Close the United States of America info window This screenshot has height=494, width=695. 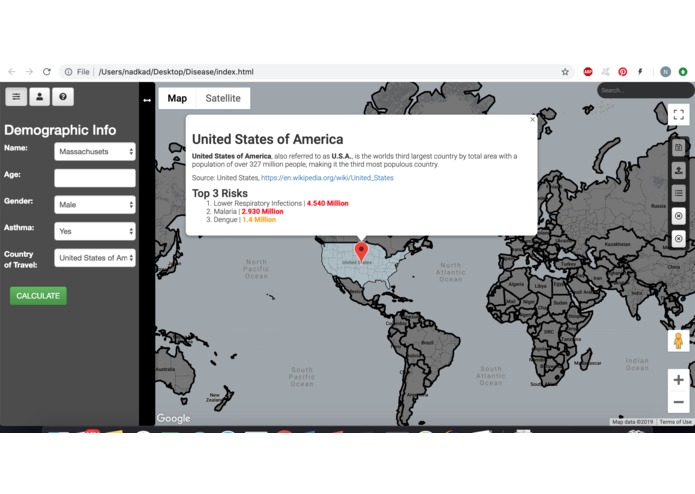pos(532,120)
